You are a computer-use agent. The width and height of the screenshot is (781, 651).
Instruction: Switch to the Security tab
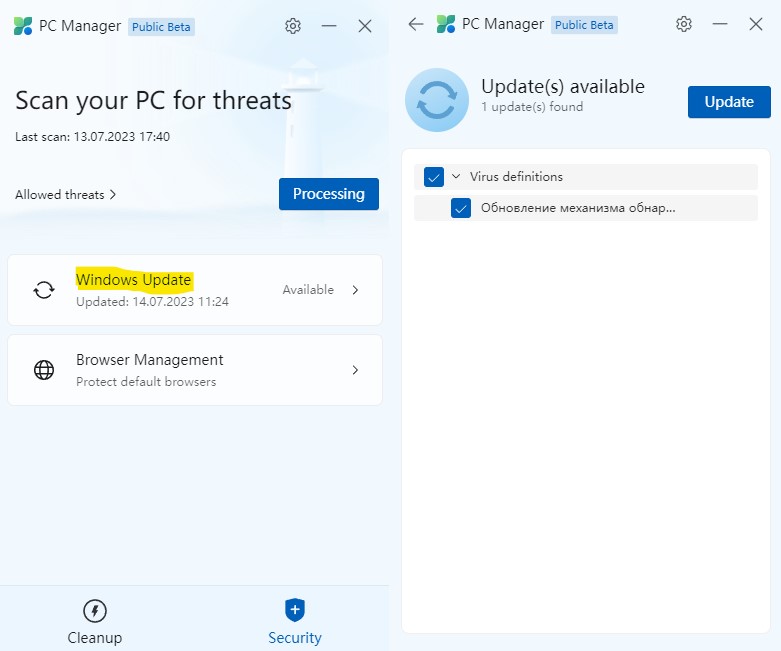[x=295, y=622]
